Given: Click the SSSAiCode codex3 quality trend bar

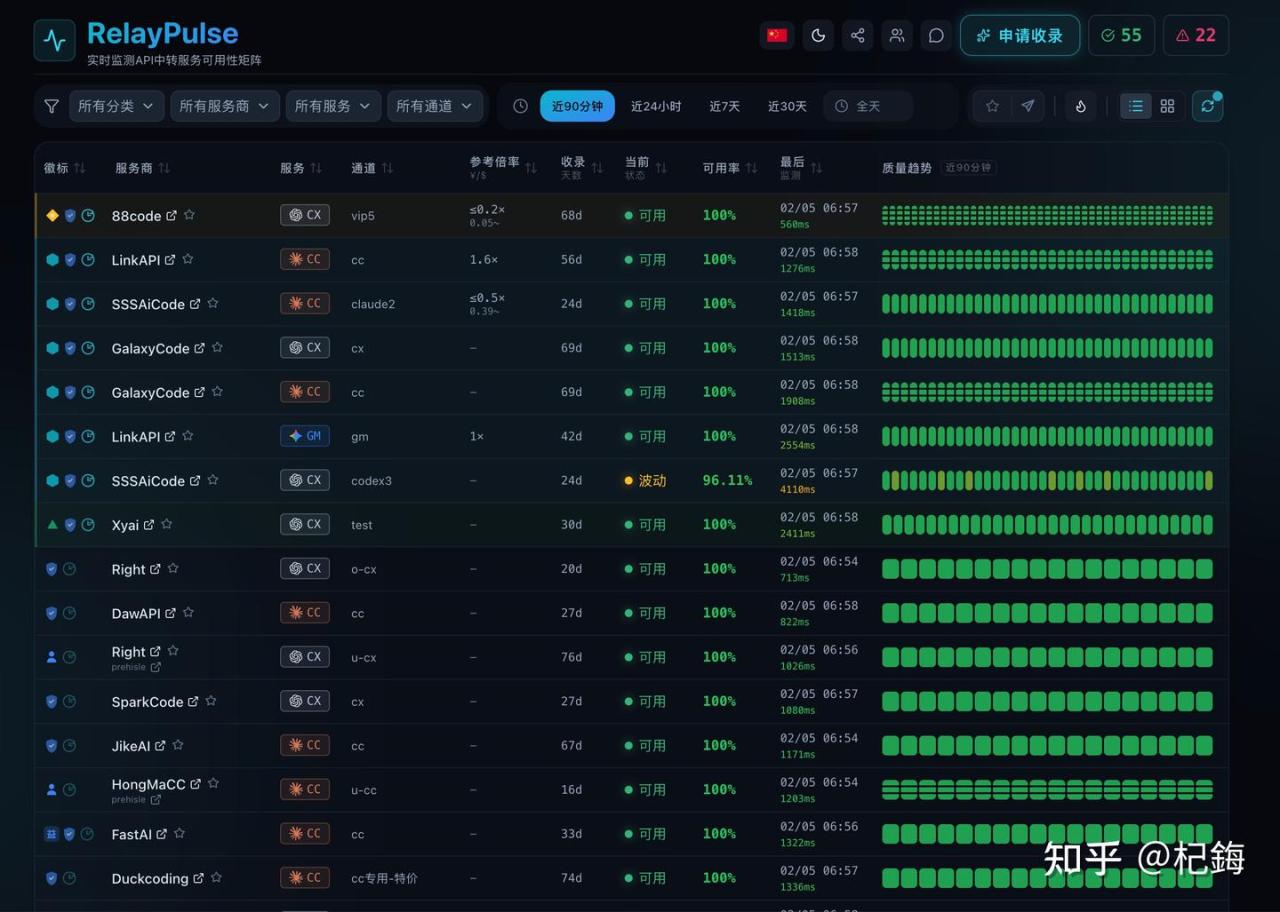Looking at the screenshot, I should pyautogui.click(x=1047, y=481).
